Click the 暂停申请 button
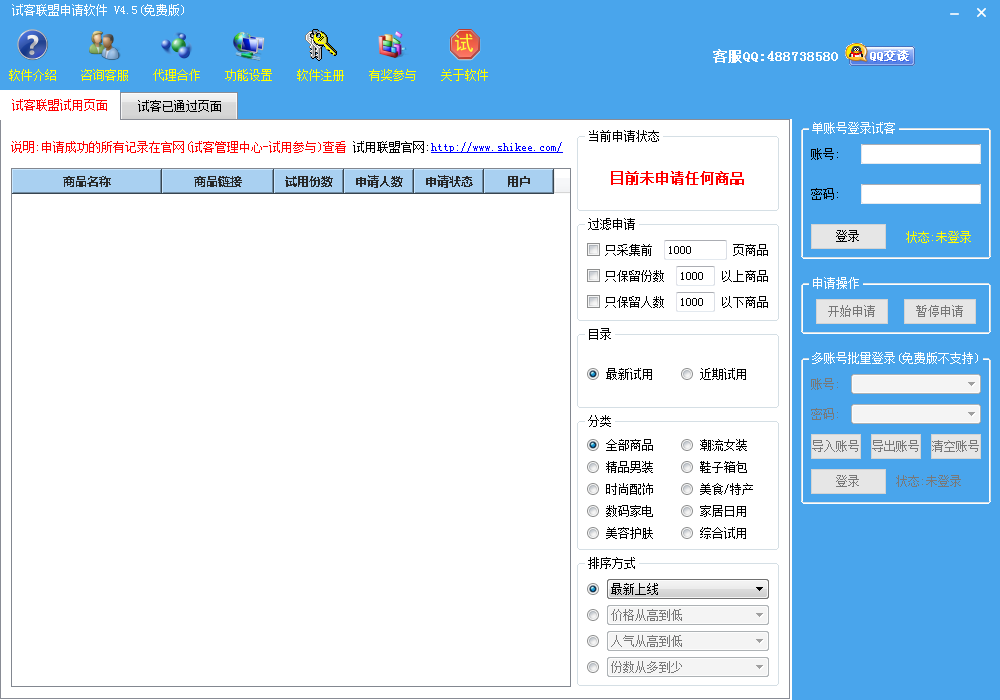 (939, 311)
